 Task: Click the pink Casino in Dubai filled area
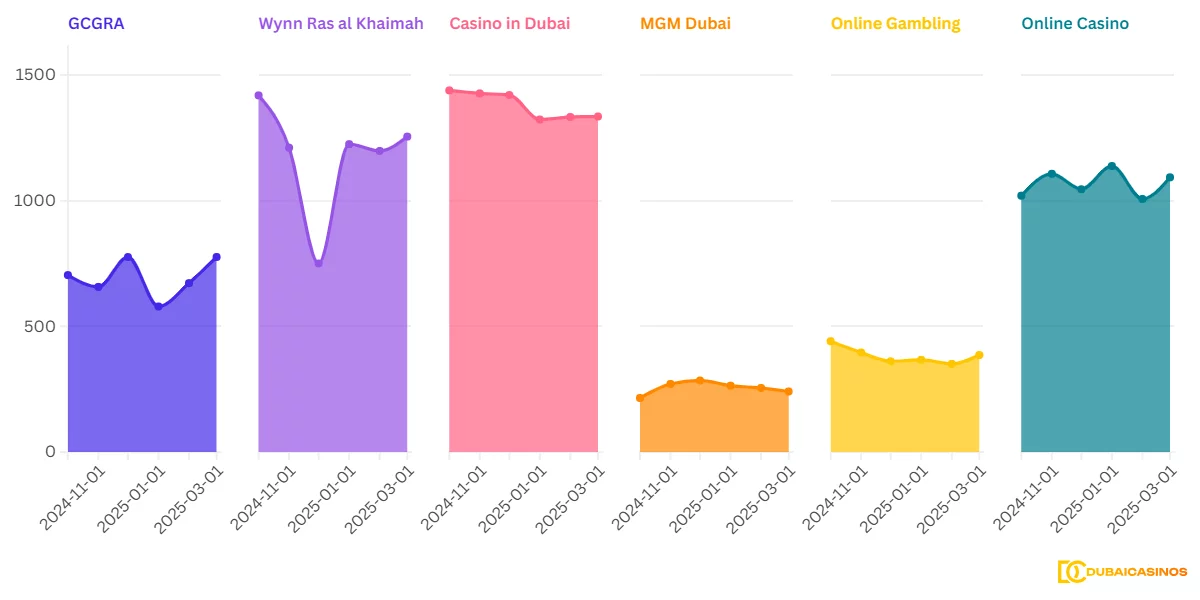[523, 300]
